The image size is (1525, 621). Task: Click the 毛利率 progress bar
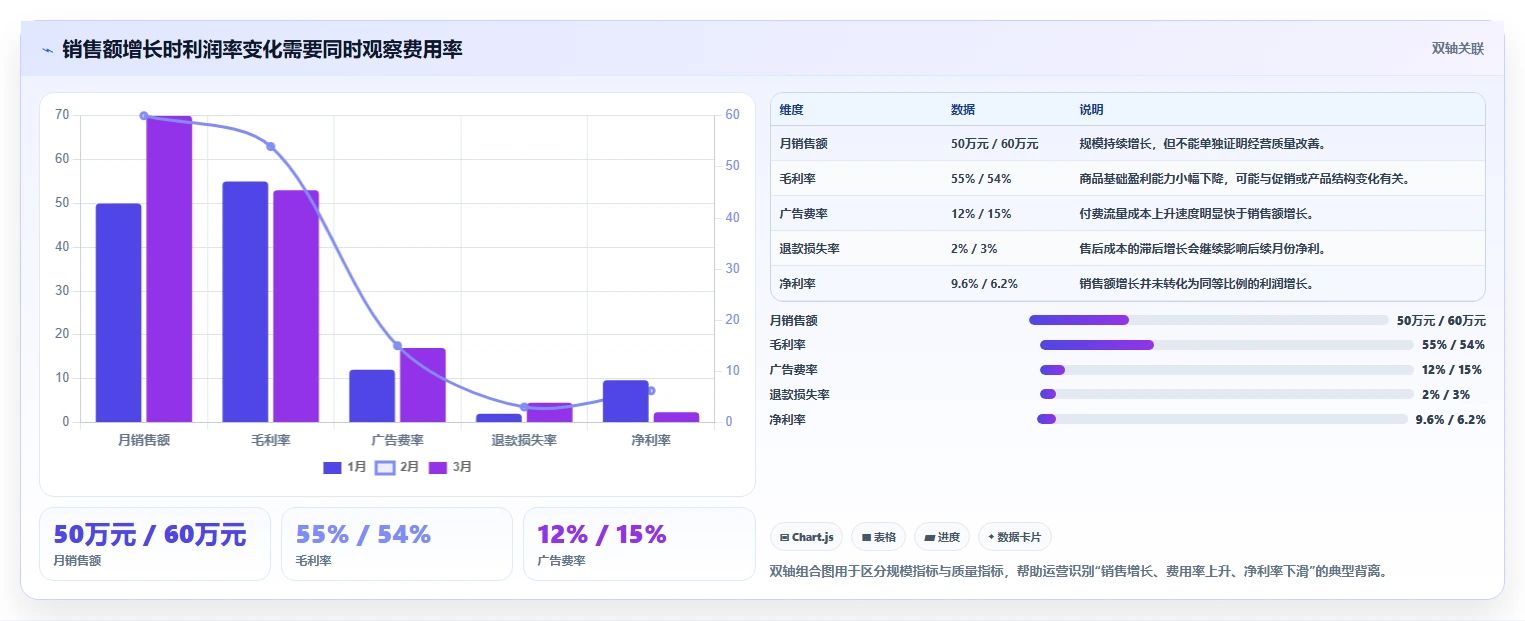click(x=1226, y=345)
